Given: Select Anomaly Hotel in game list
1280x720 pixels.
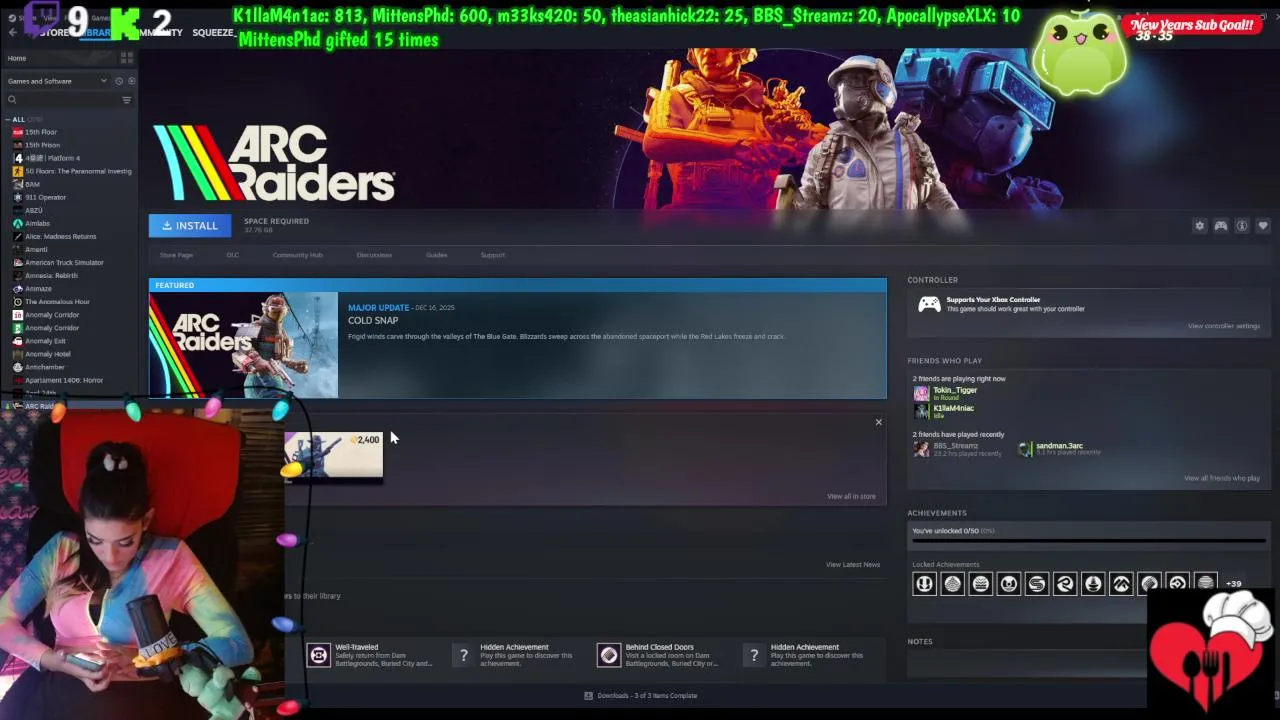Looking at the screenshot, I should pyautogui.click(x=47, y=354).
